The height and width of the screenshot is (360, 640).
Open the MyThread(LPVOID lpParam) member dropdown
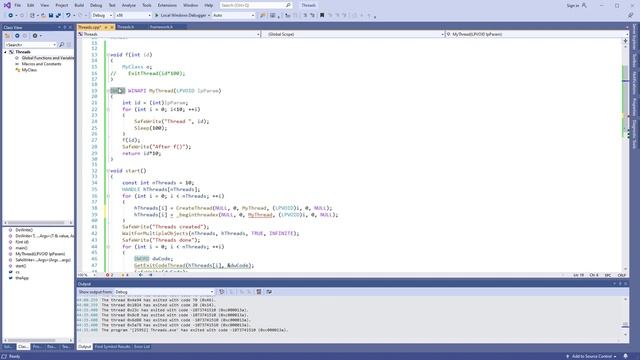(537, 34)
